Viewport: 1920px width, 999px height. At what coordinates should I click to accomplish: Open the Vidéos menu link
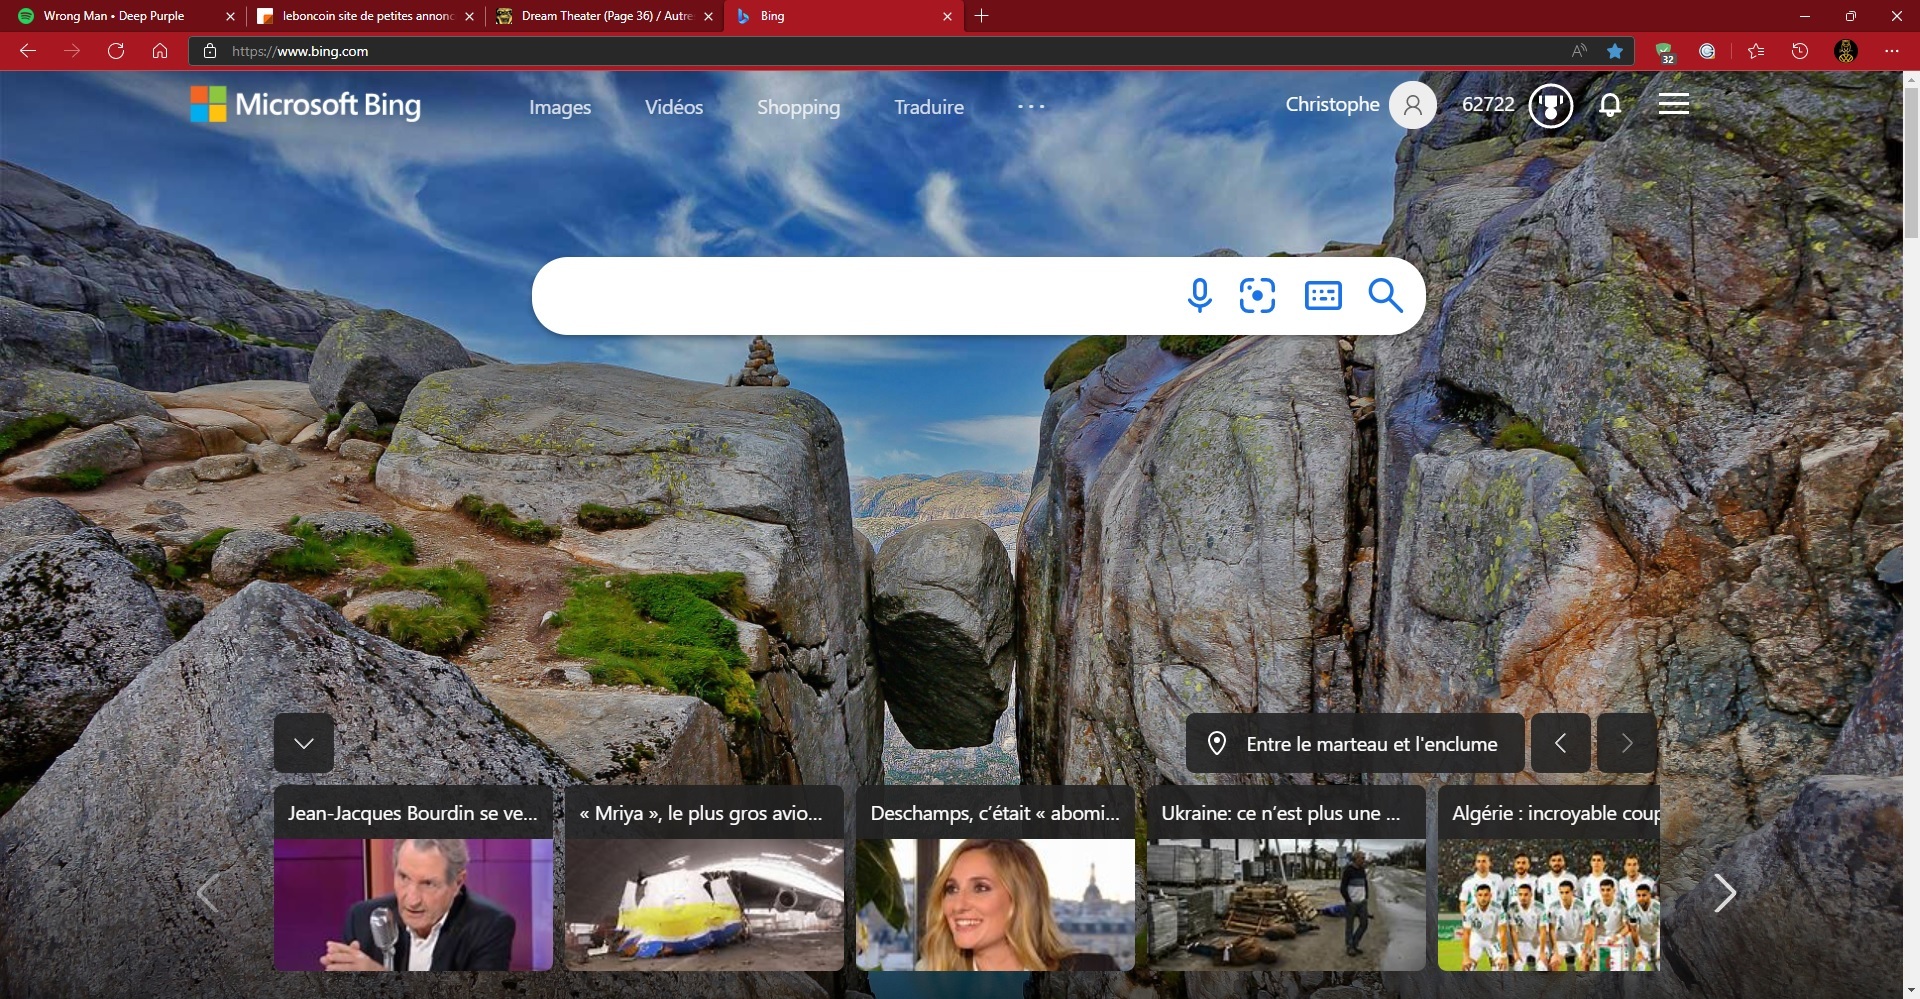point(674,107)
